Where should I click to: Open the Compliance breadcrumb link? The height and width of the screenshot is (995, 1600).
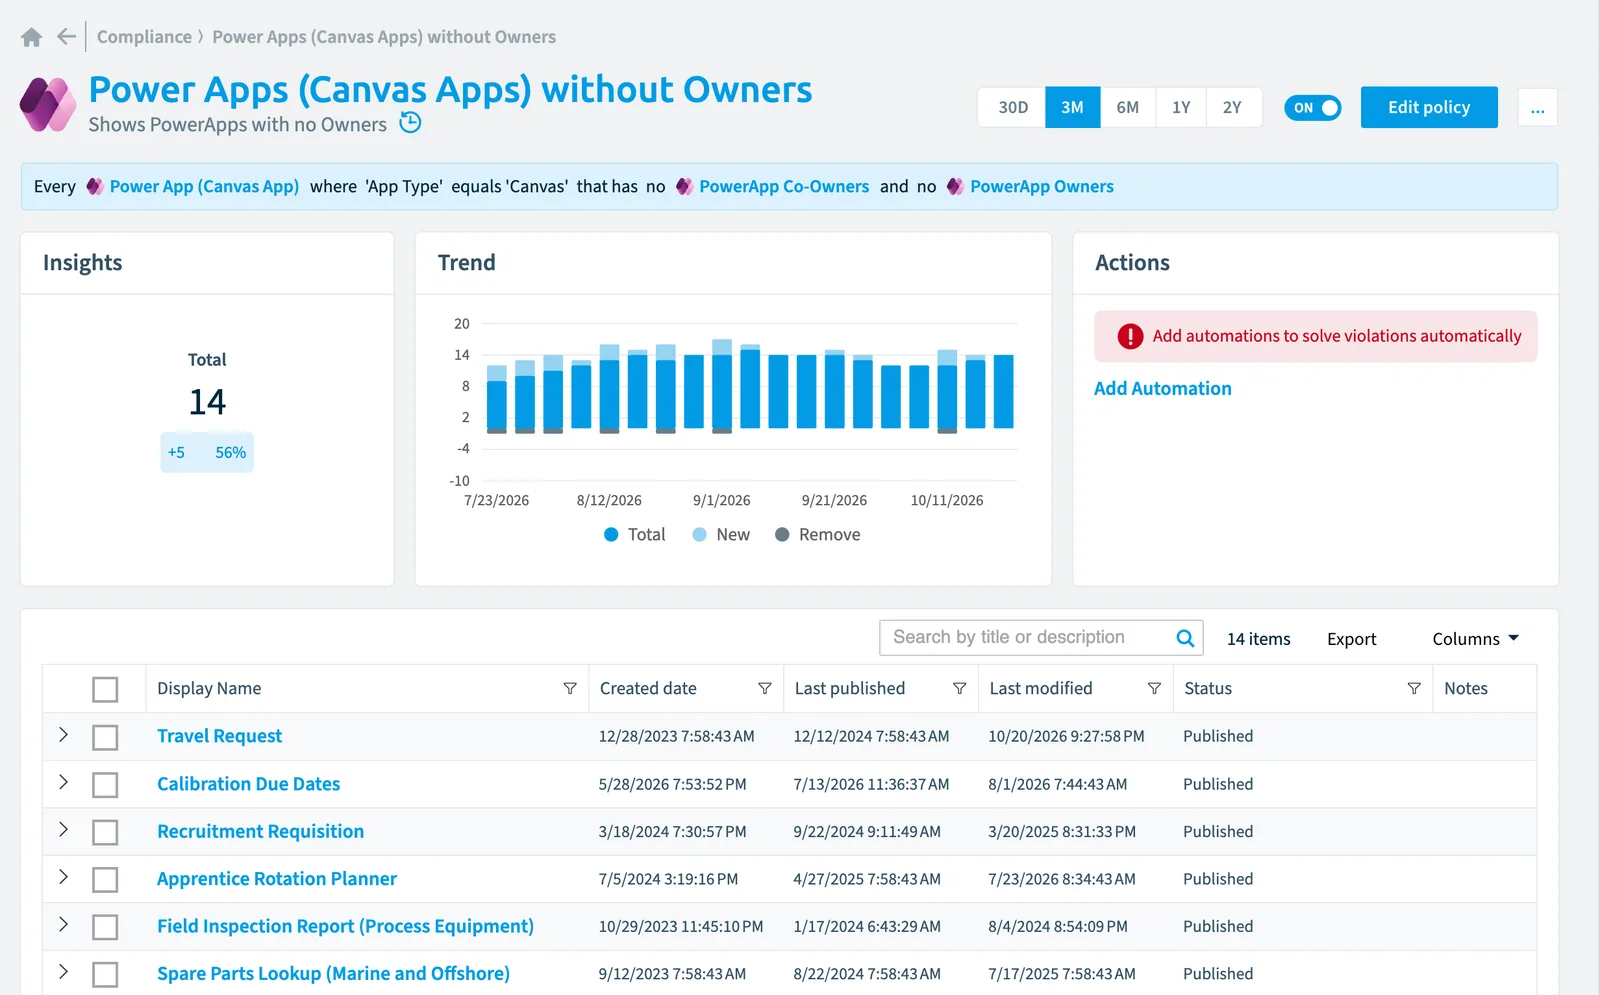[x=144, y=37]
